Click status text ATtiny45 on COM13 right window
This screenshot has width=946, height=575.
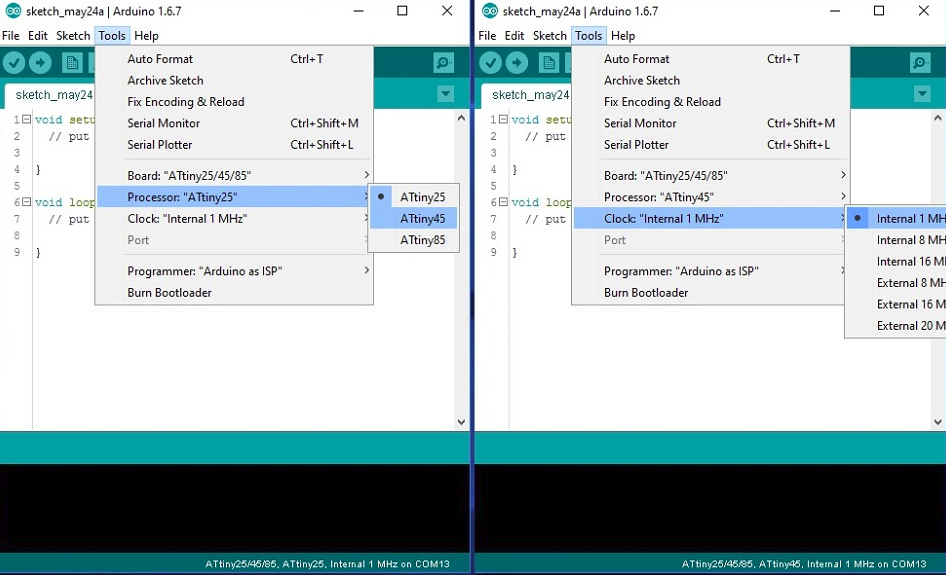coord(804,564)
